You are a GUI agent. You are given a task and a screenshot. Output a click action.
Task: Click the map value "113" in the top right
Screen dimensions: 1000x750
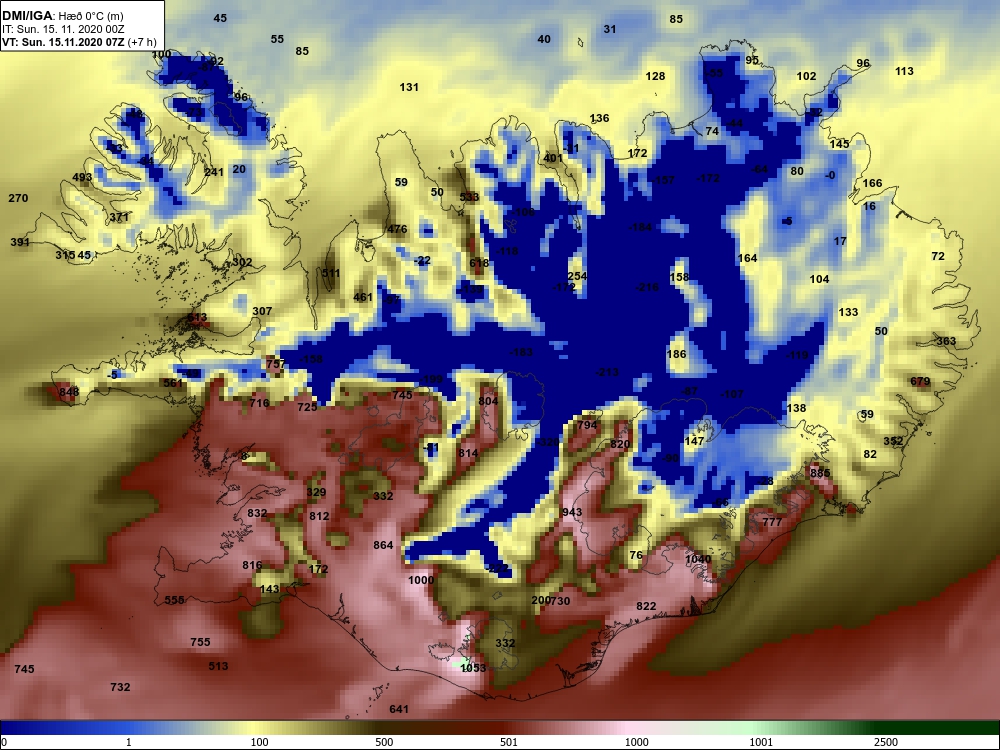tap(904, 71)
